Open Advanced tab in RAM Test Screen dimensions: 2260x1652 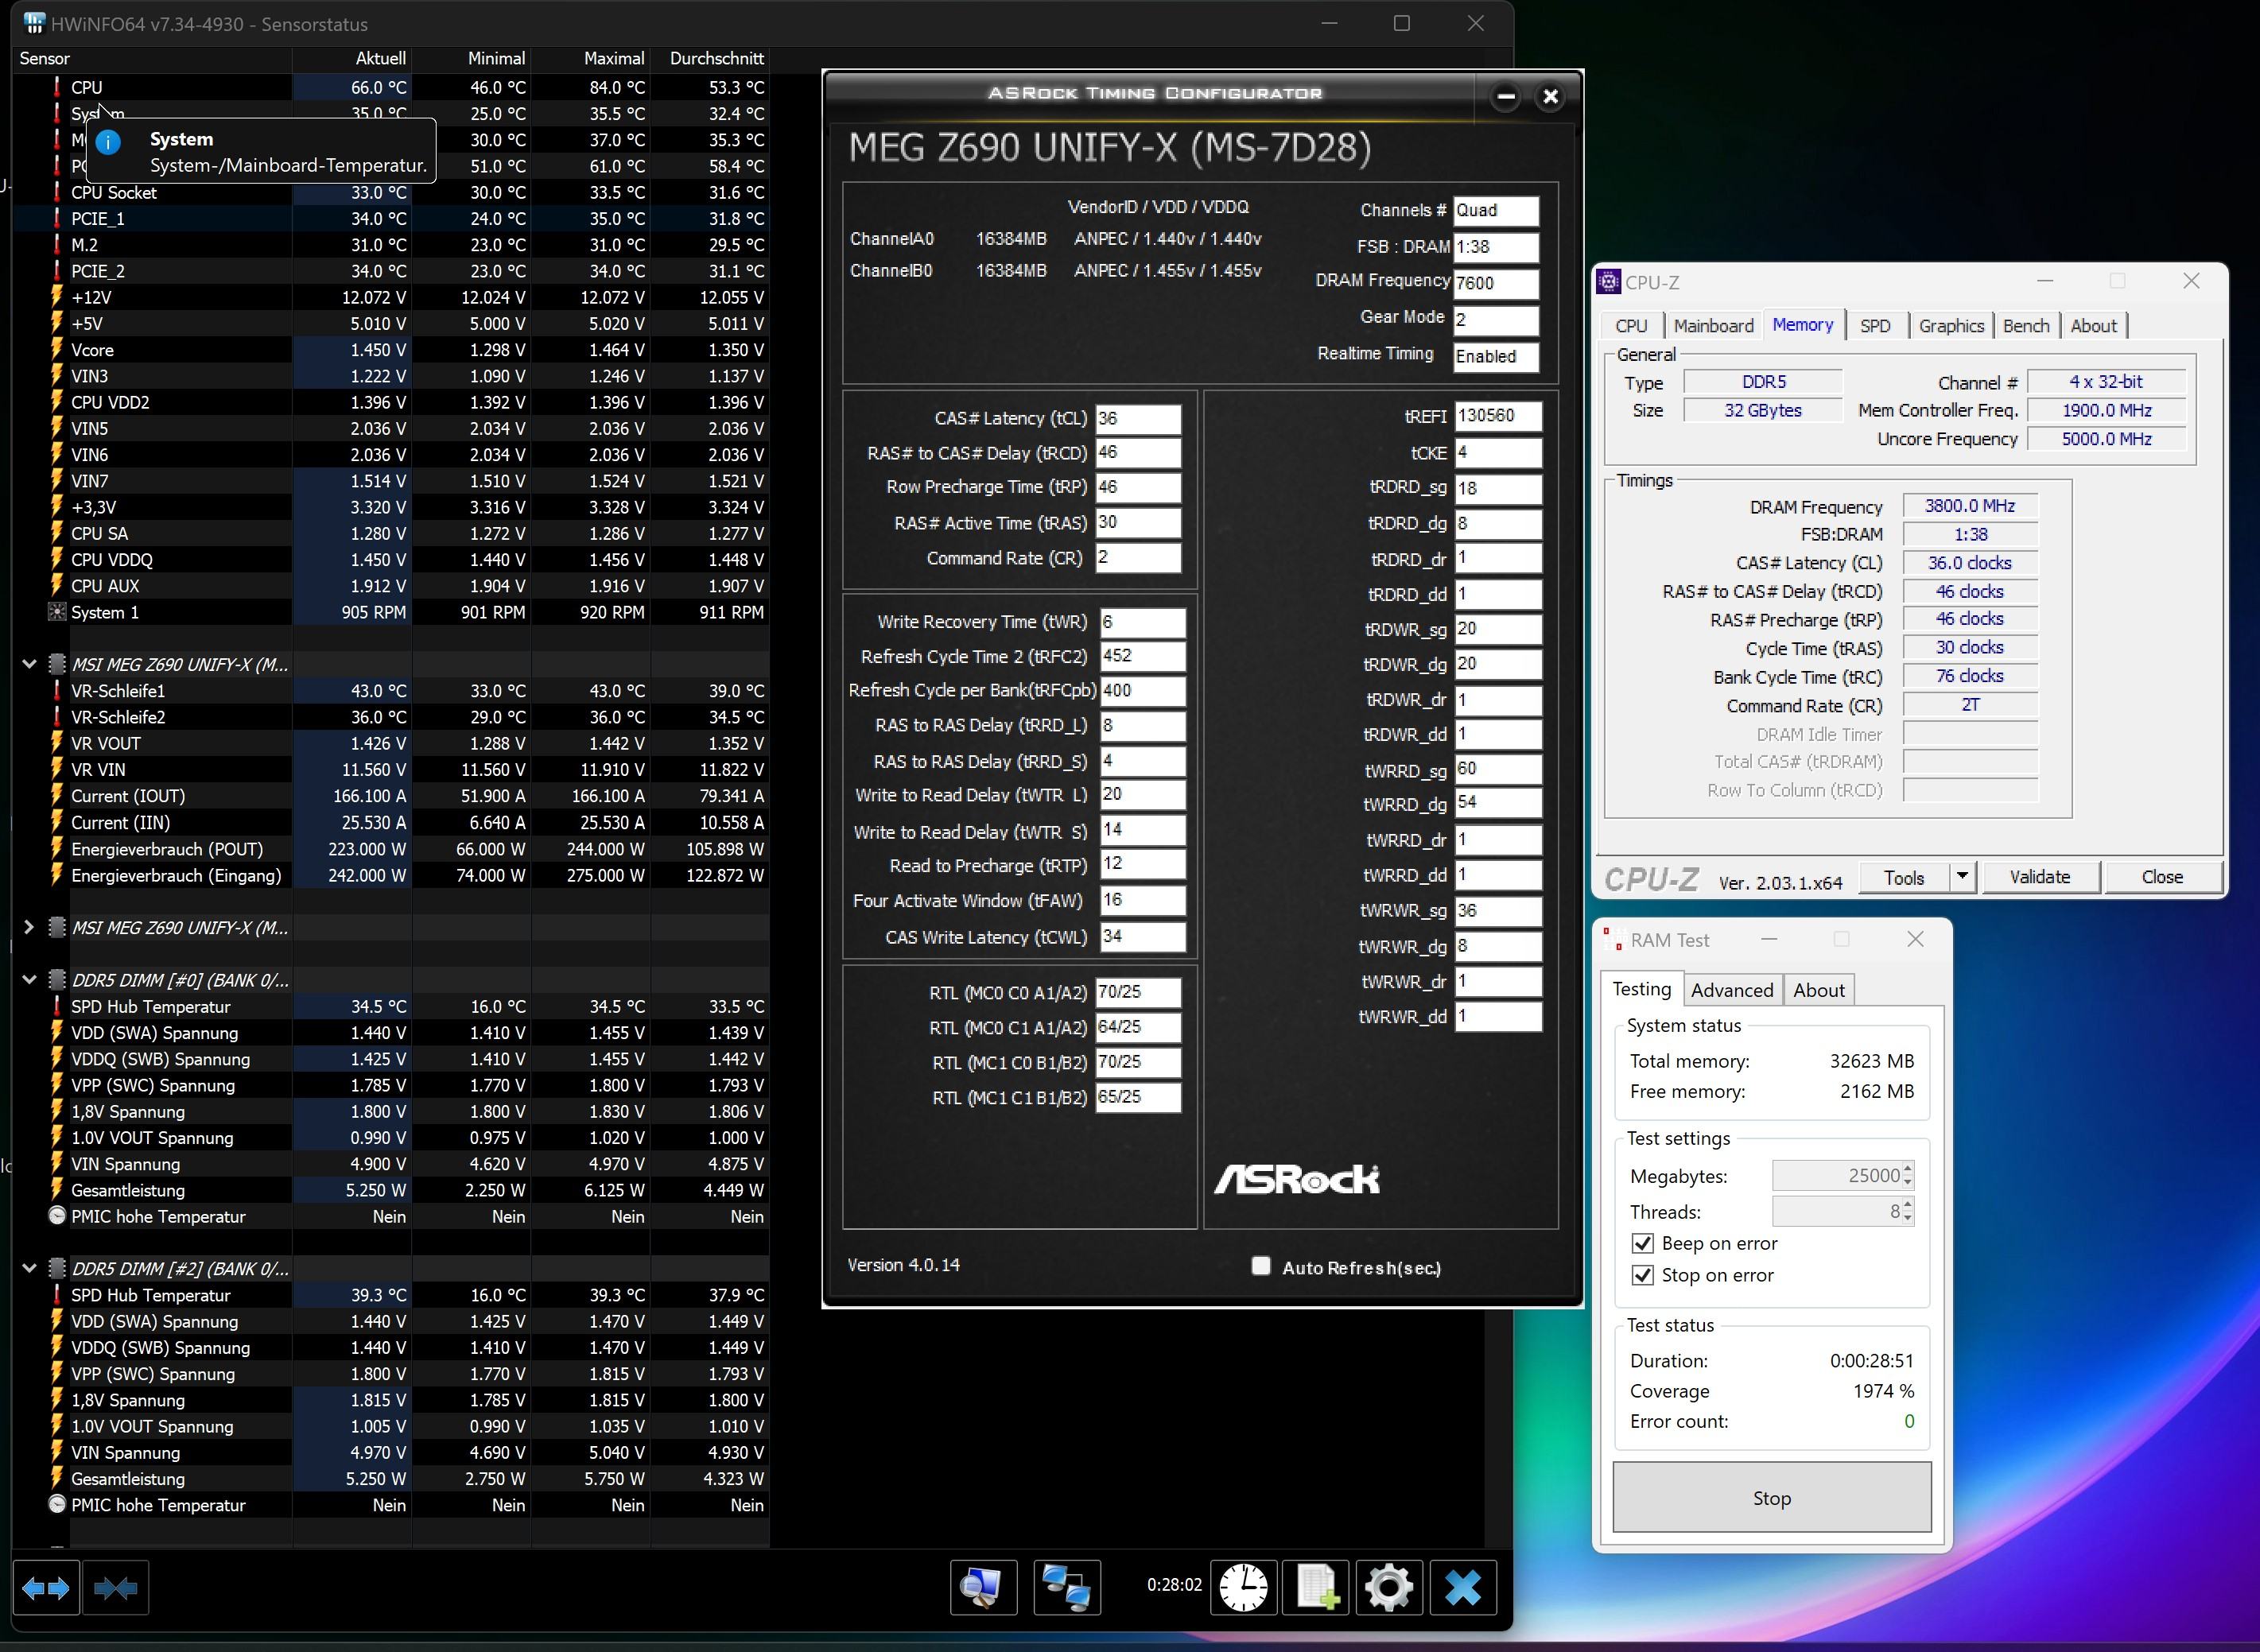coord(1732,990)
